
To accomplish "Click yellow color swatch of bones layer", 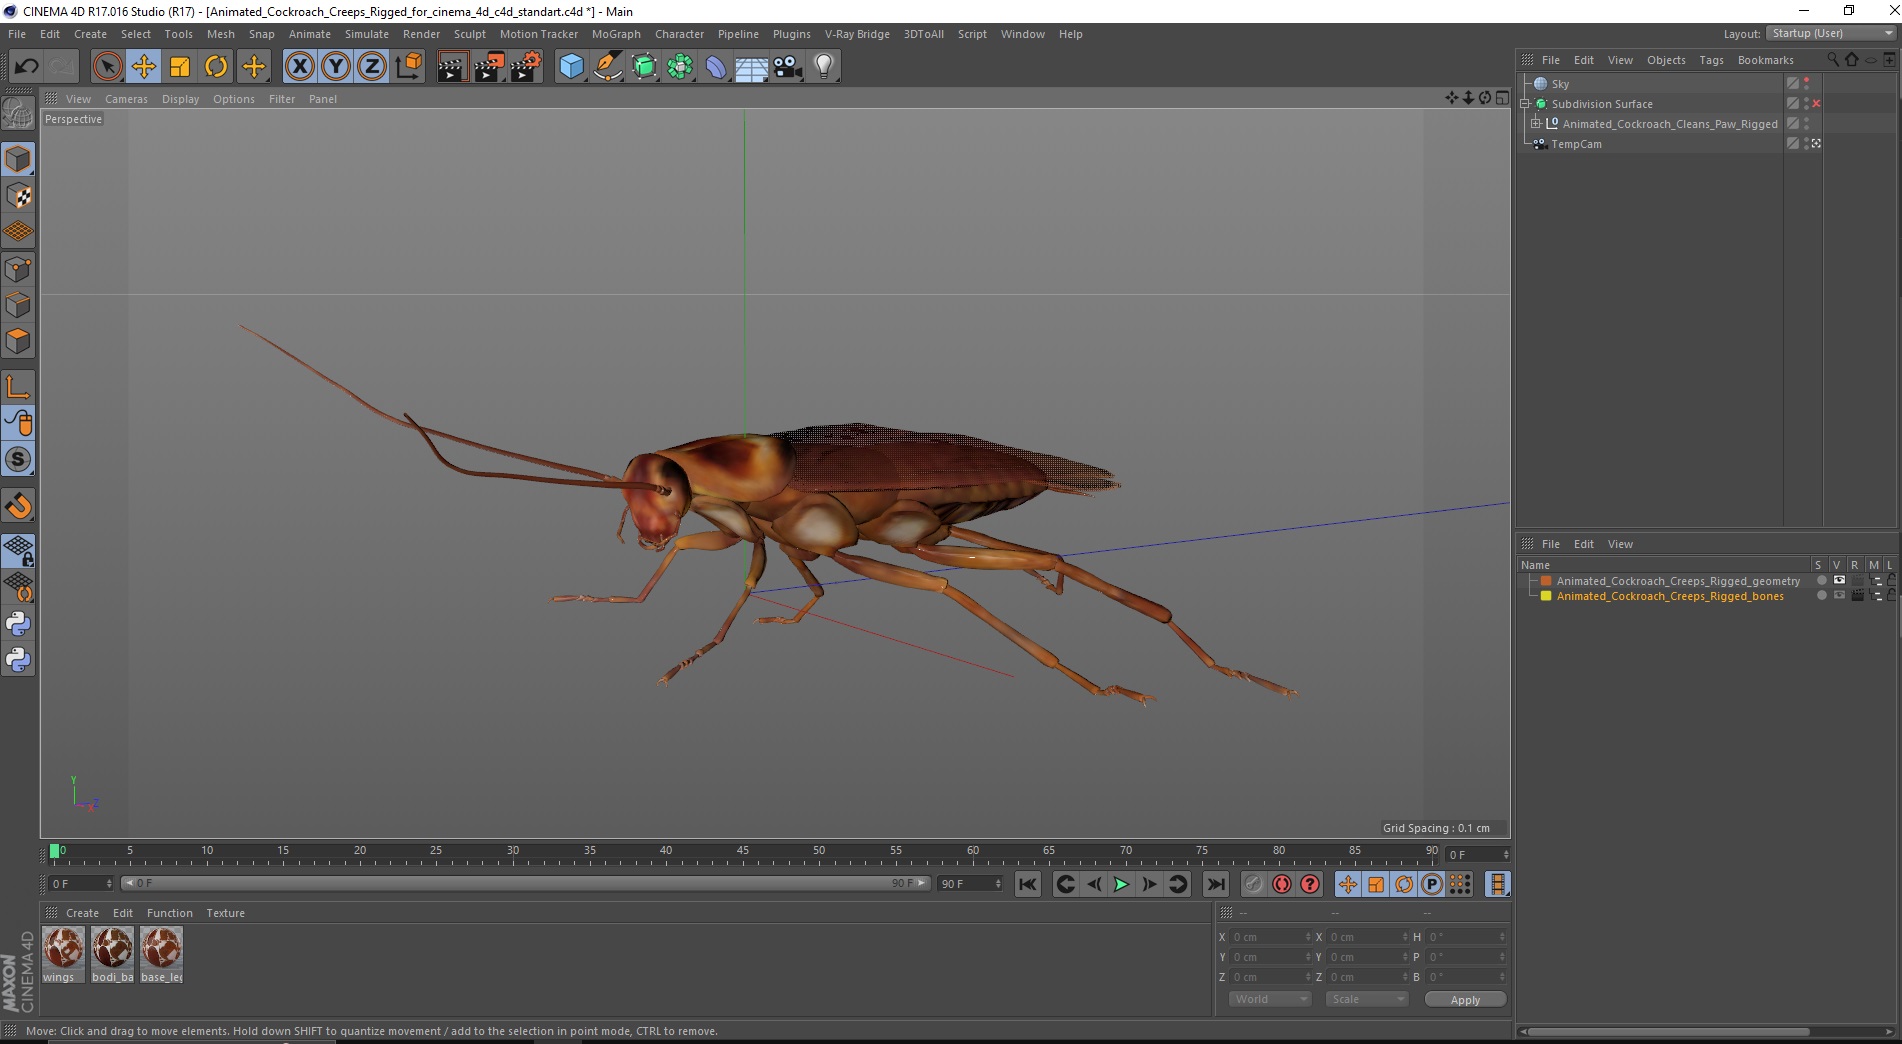I will pyautogui.click(x=1546, y=596).
